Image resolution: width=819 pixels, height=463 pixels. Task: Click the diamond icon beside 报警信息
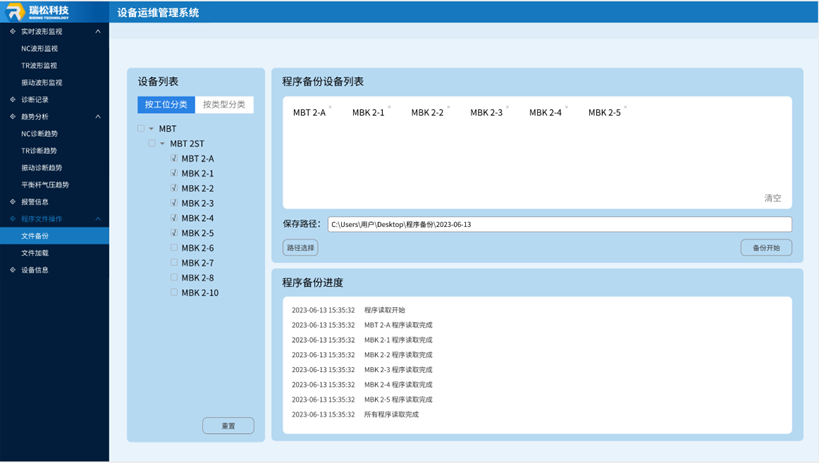(13, 202)
